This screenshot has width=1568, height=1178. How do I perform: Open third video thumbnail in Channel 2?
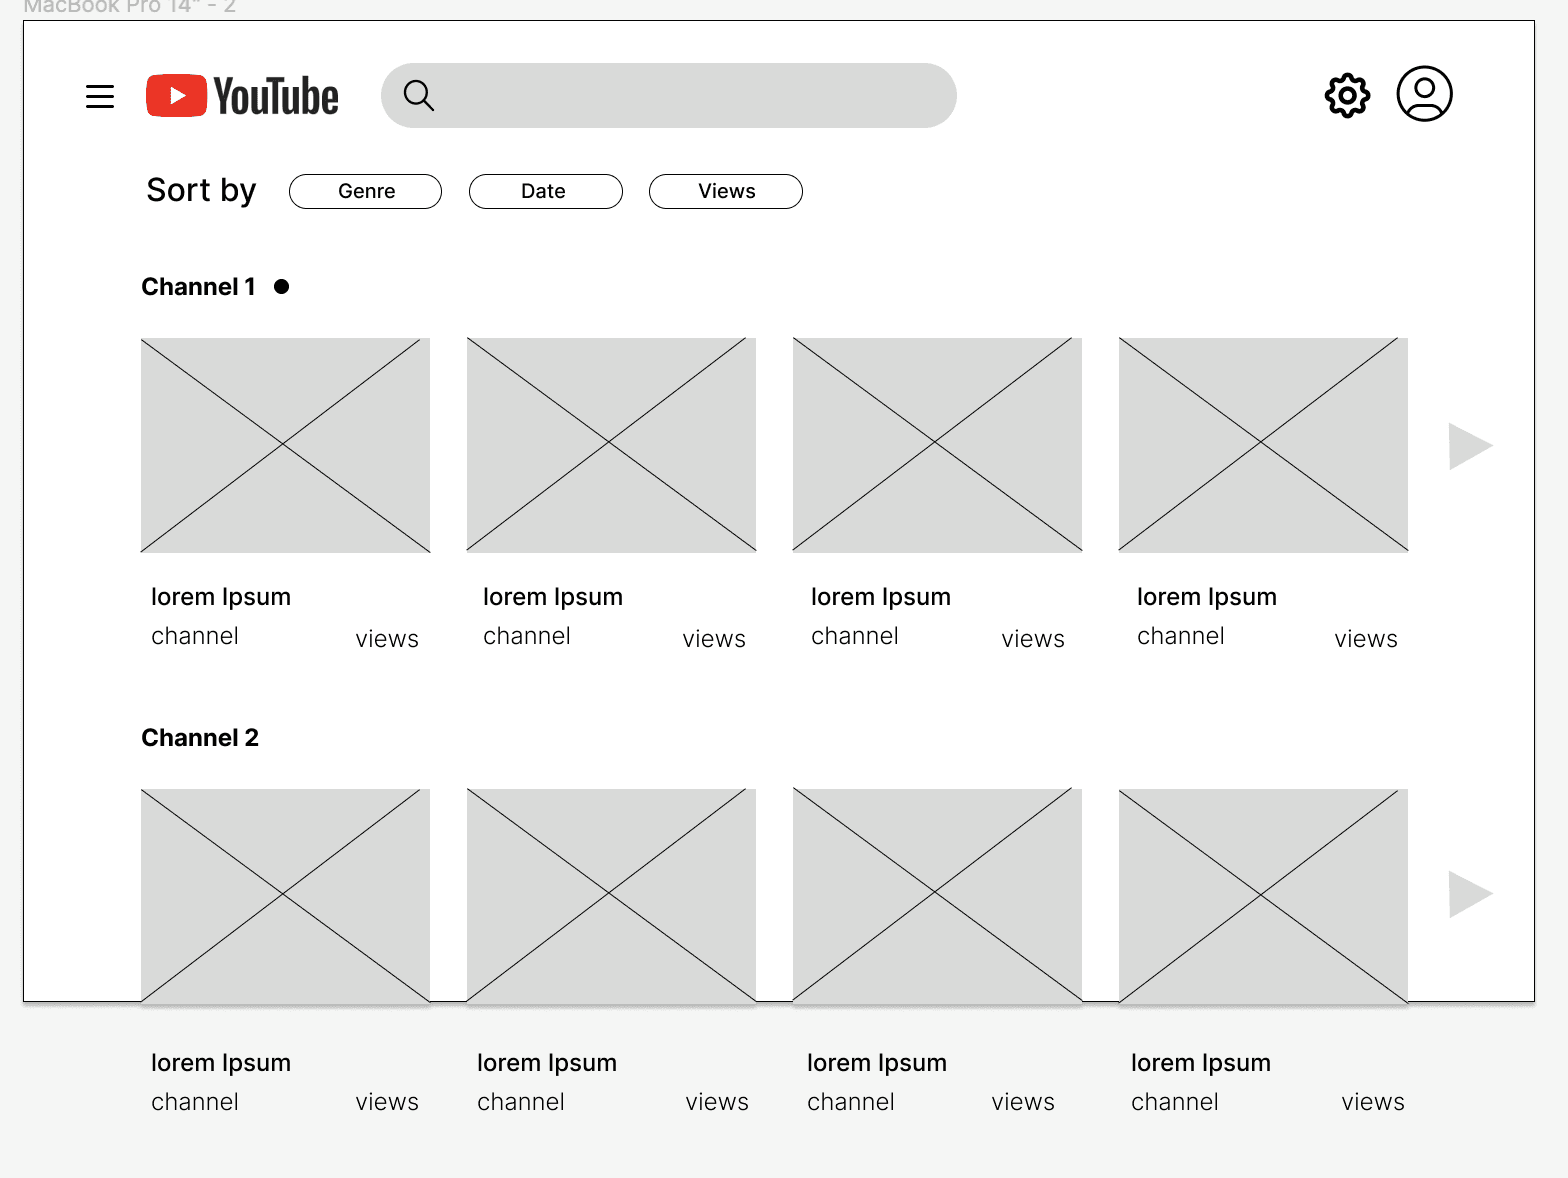(937, 896)
